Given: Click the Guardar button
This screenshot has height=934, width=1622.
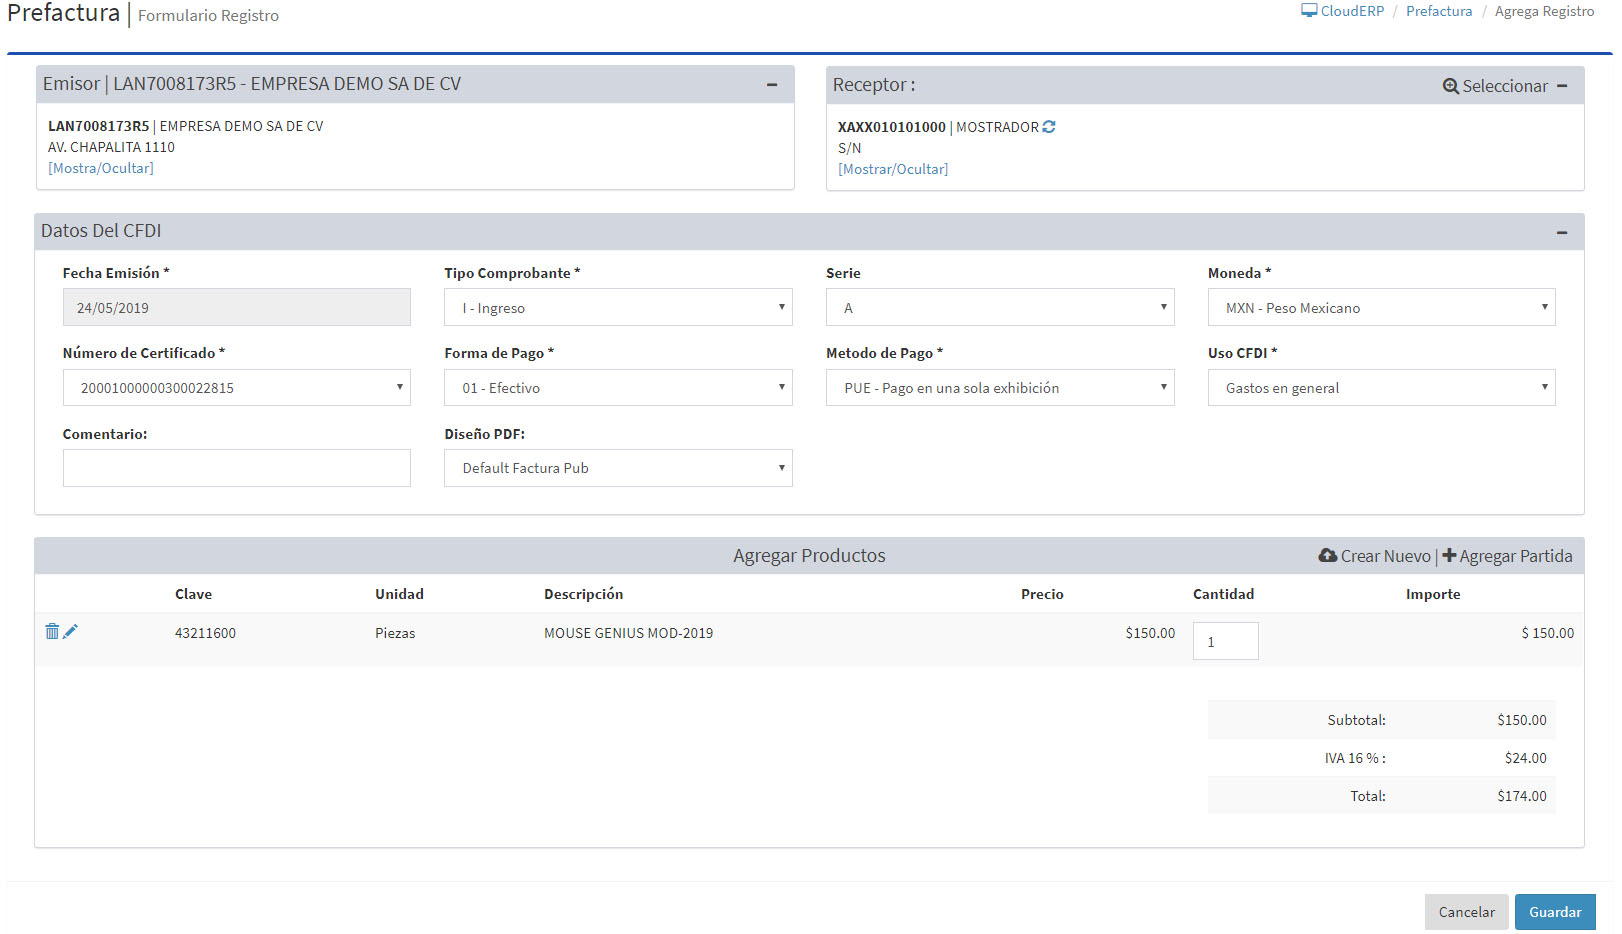Looking at the screenshot, I should pyautogui.click(x=1555, y=912).
